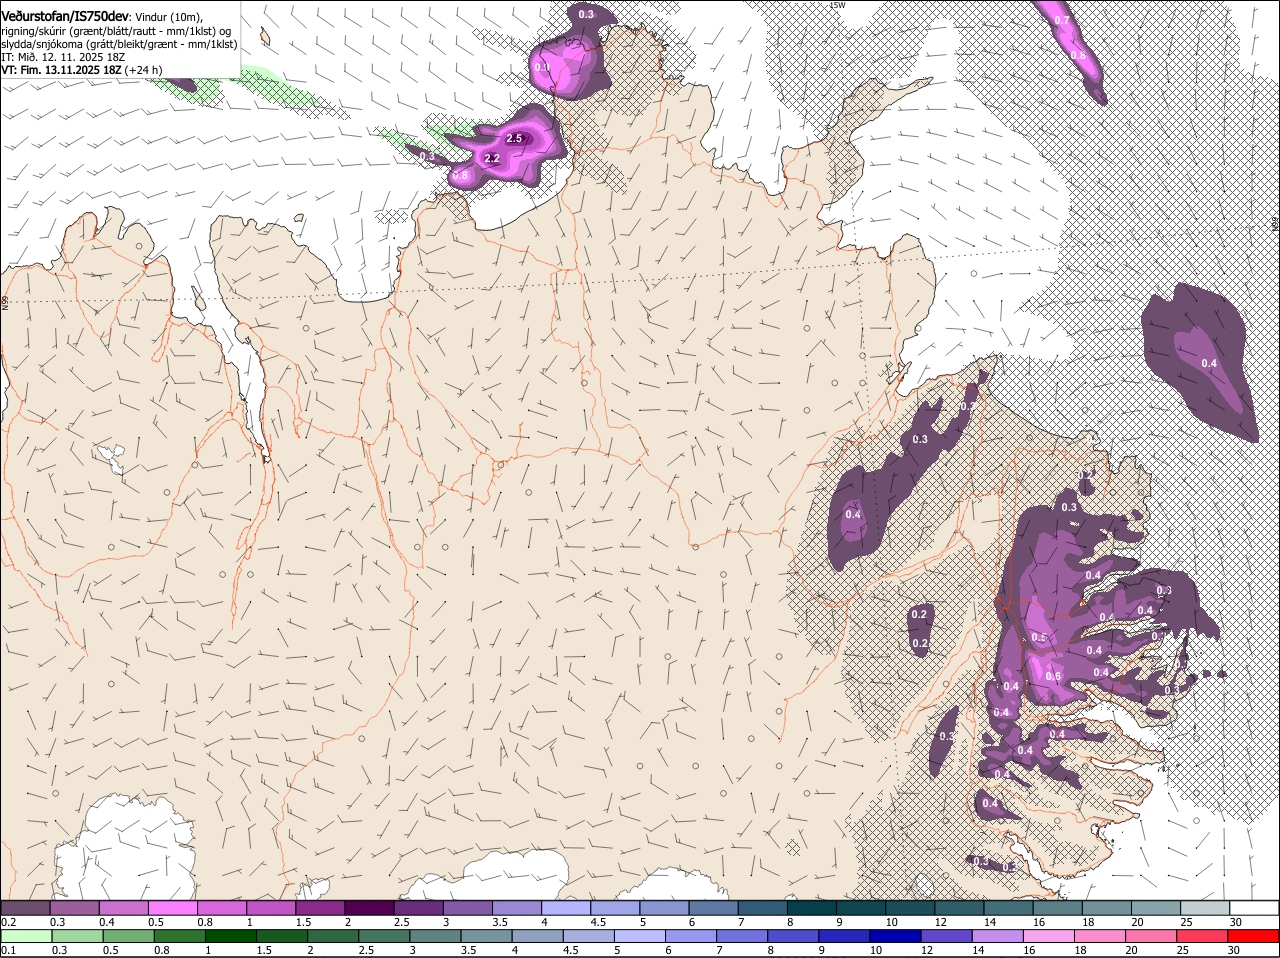Click the 'rigning/skúrir' legend description line

[x=116, y=31]
